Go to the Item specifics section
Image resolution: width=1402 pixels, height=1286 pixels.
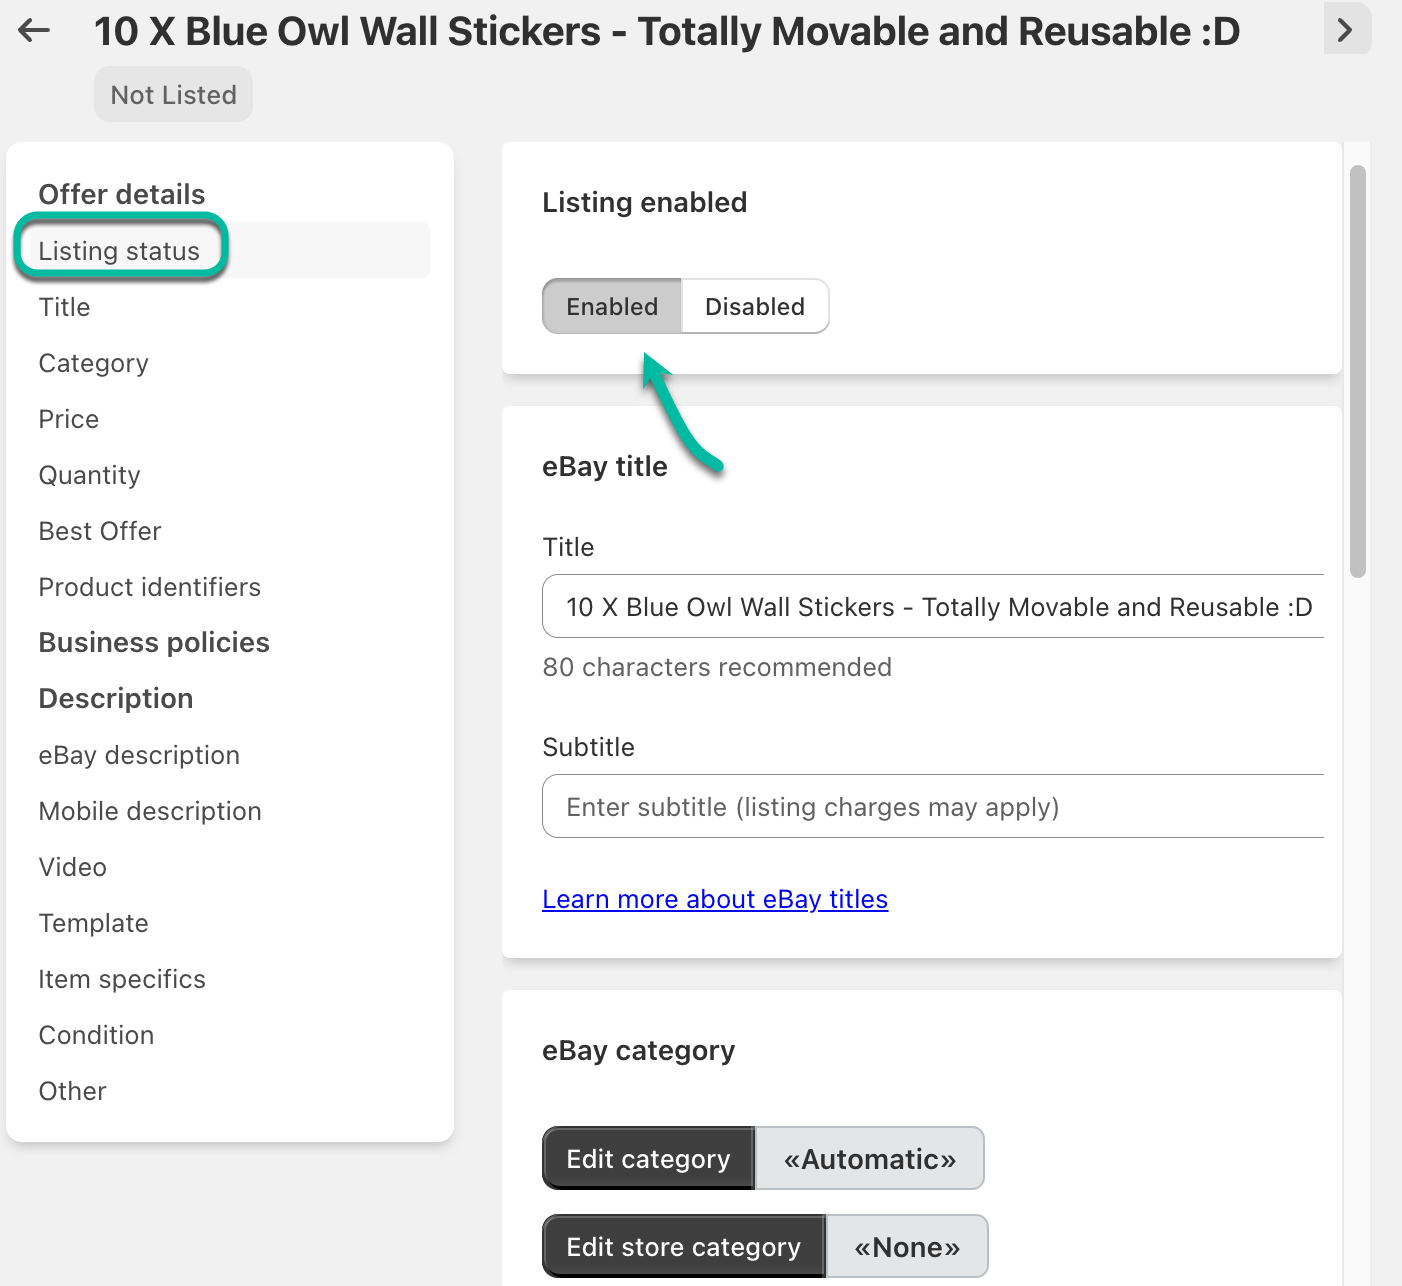[x=122, y=979]
